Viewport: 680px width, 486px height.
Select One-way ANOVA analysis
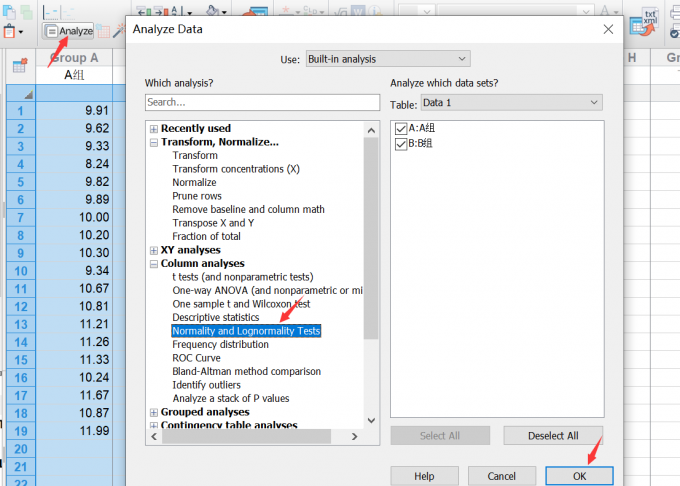click(267, 290)
